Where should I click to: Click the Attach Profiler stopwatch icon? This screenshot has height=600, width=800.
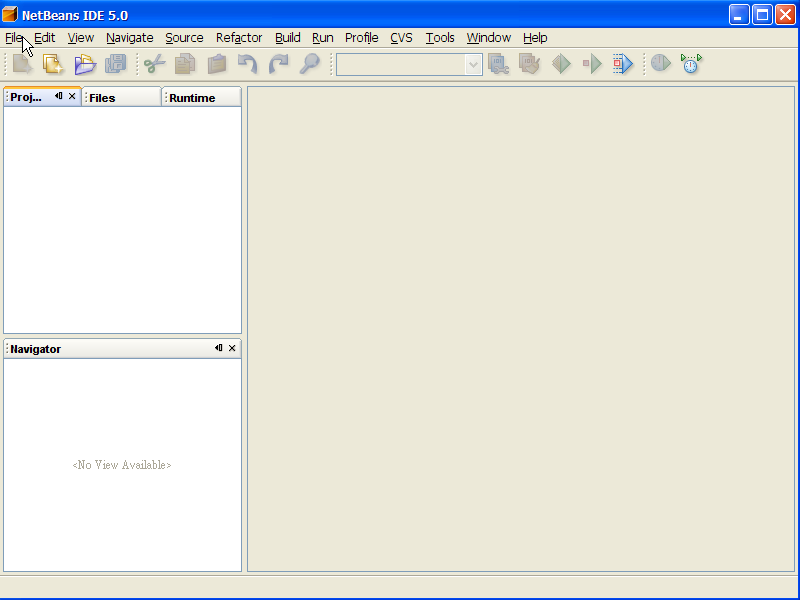click(691, 64)
